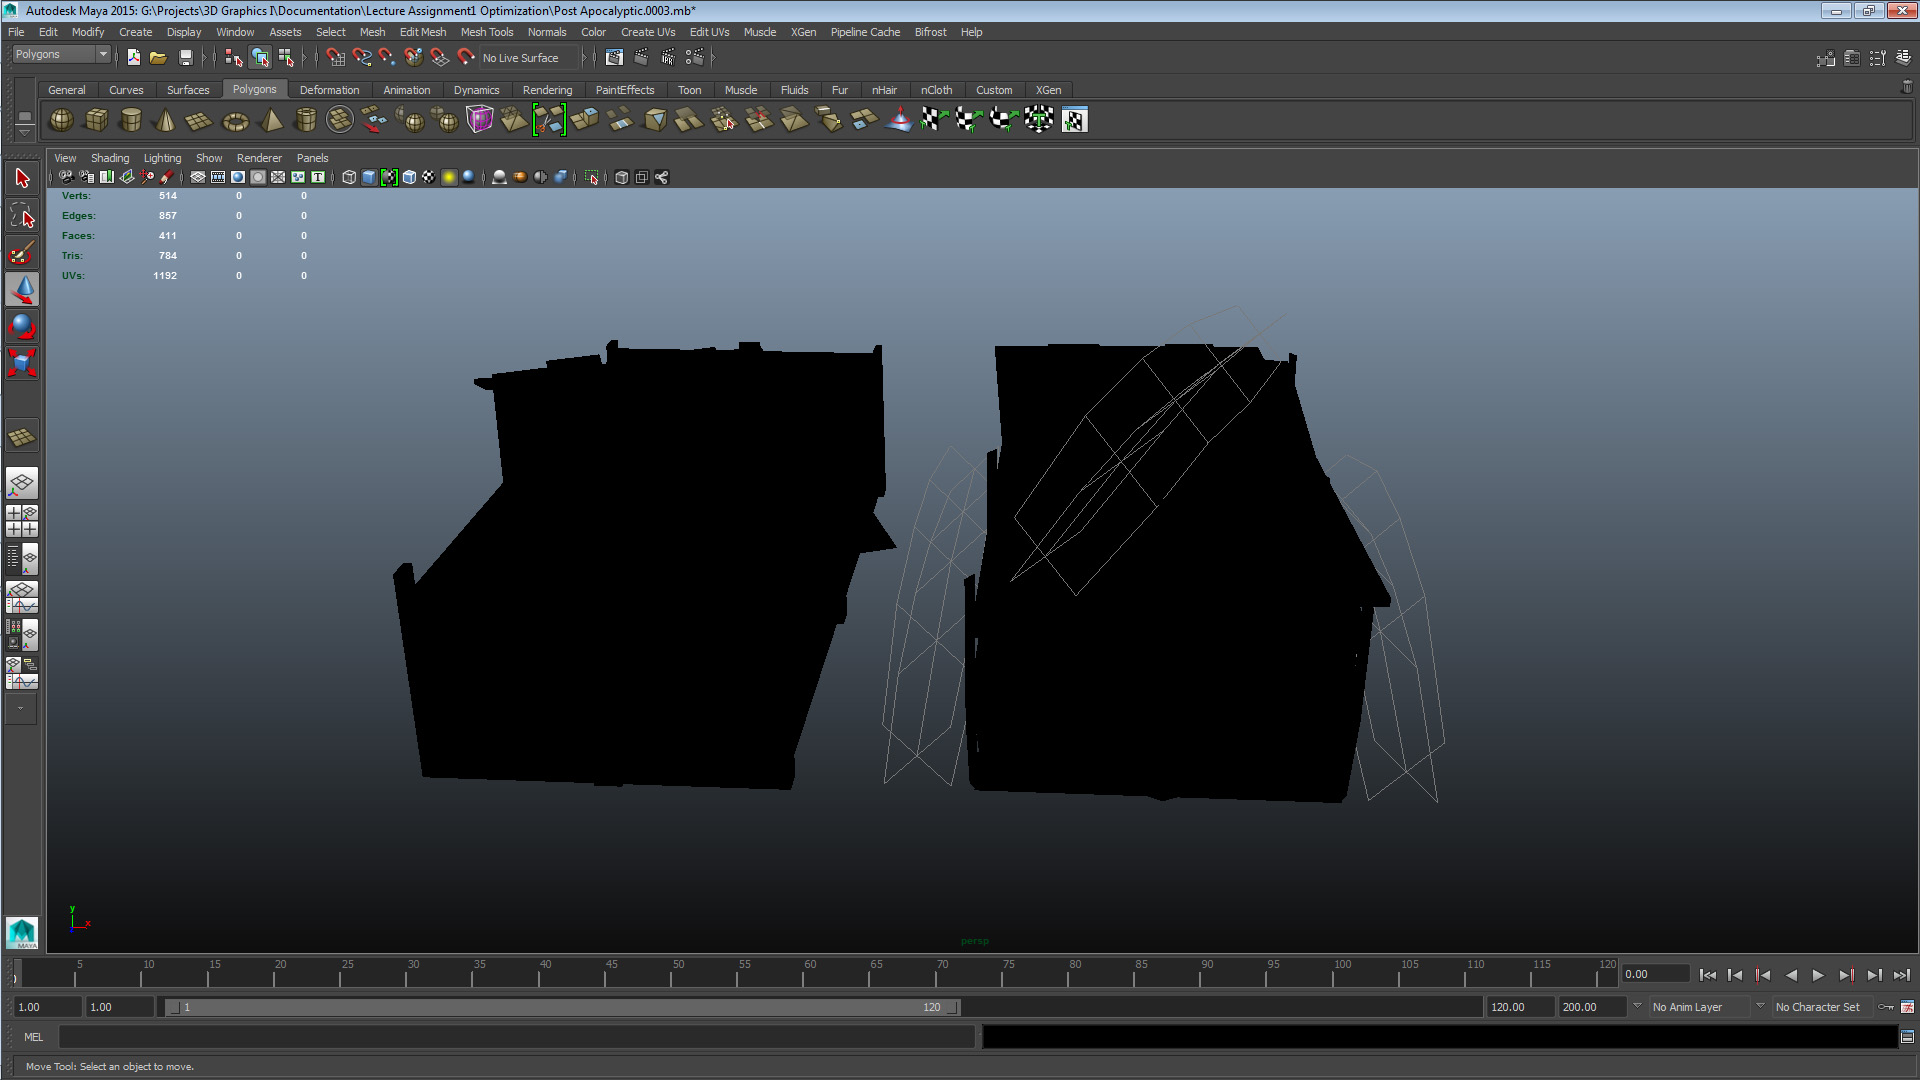
Task: Click the Open scene folder icon
Action: click(x=158, y=58)
